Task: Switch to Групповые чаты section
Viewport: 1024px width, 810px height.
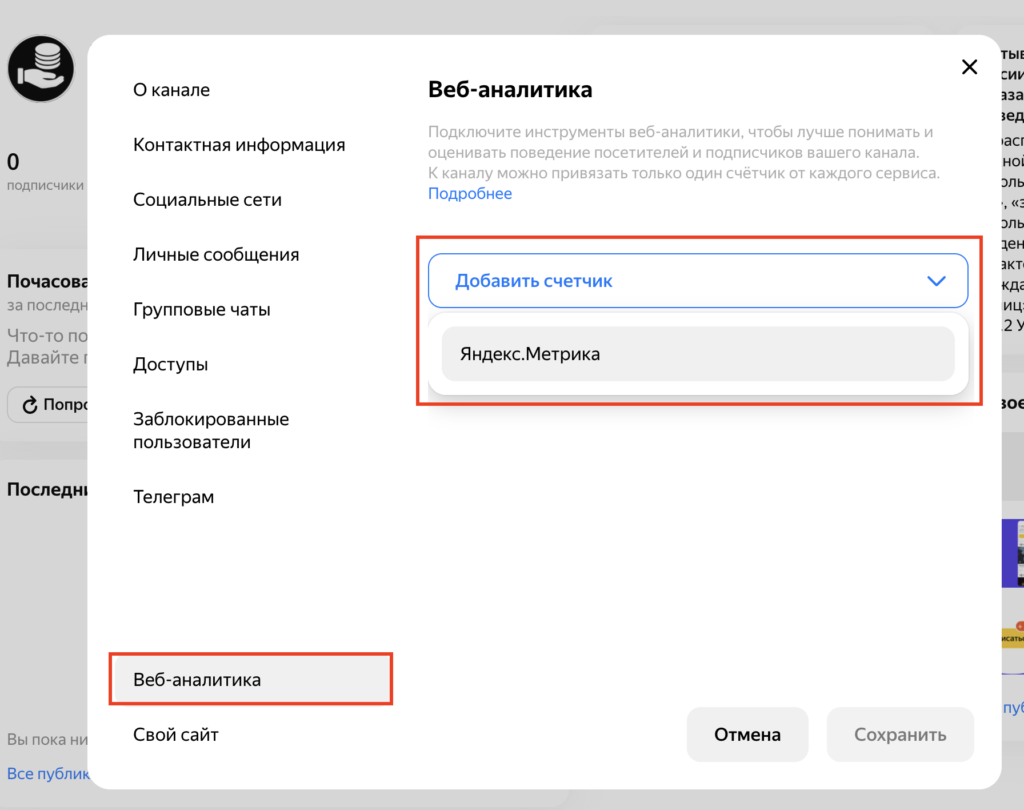Action: (x=201, y=310)
